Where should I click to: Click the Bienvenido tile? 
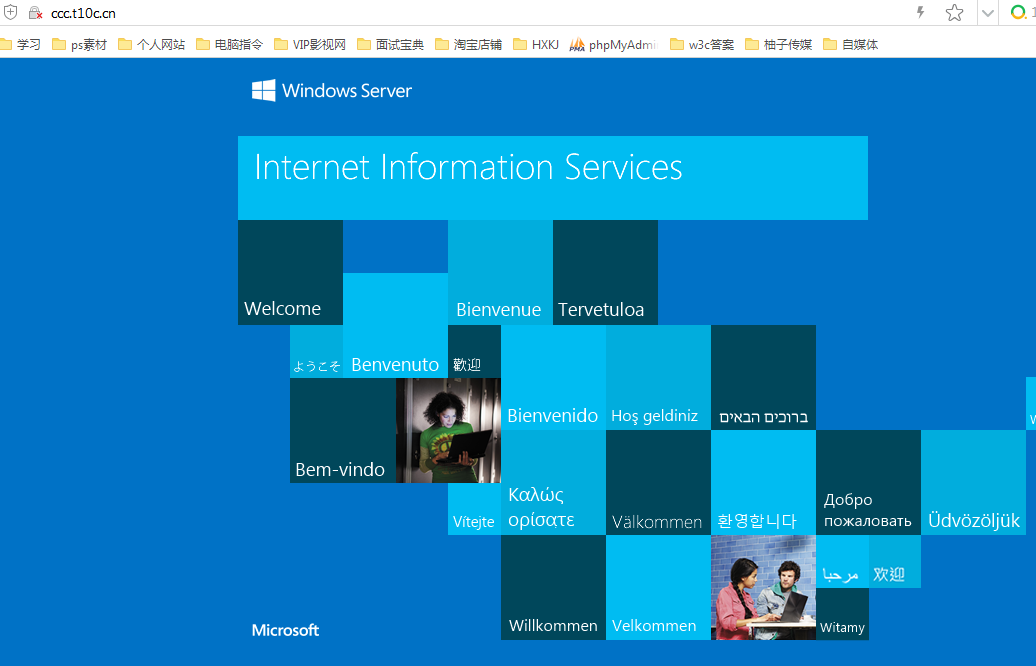pos(553,377)
